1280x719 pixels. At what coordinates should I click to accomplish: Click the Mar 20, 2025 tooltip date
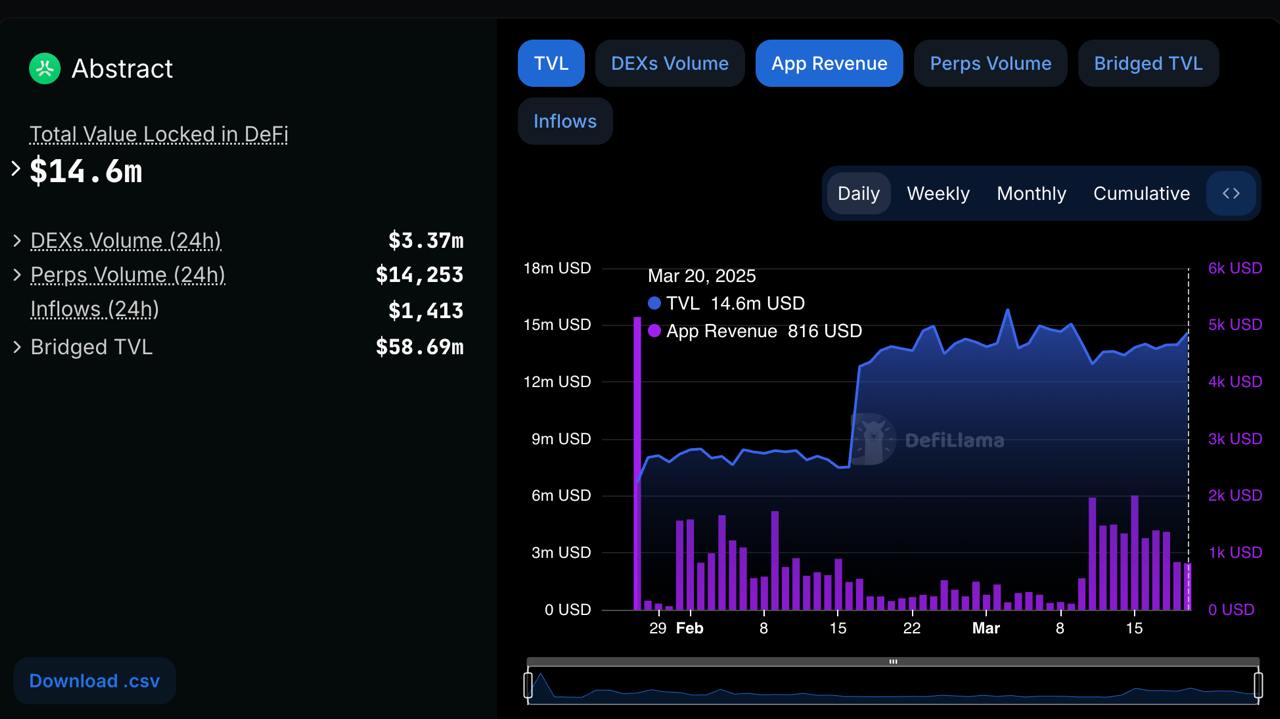702,276
